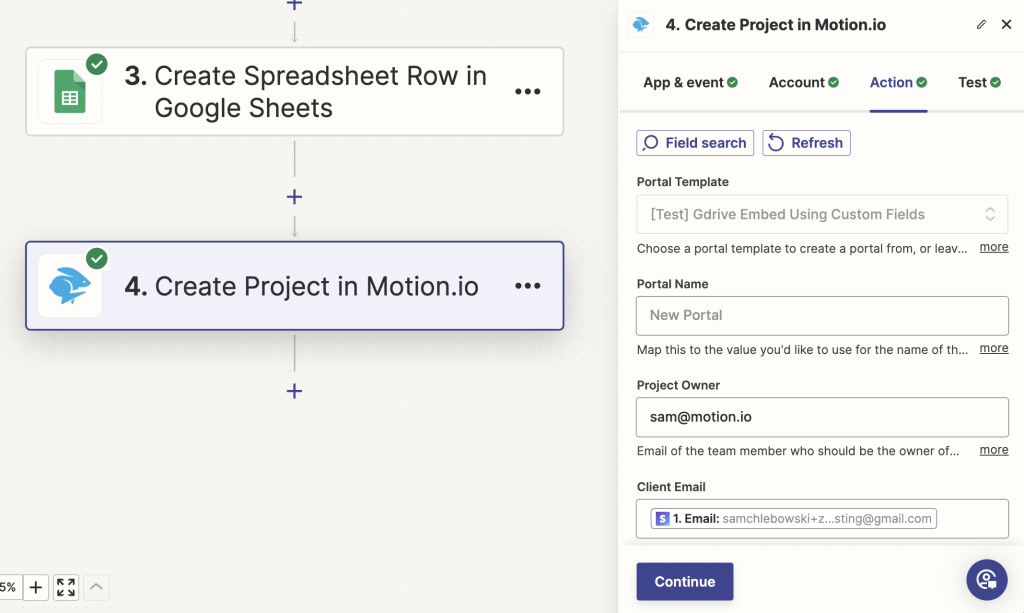Click the more link under Project Owner
Screen dimensions: 1024x613
(993, 450)
